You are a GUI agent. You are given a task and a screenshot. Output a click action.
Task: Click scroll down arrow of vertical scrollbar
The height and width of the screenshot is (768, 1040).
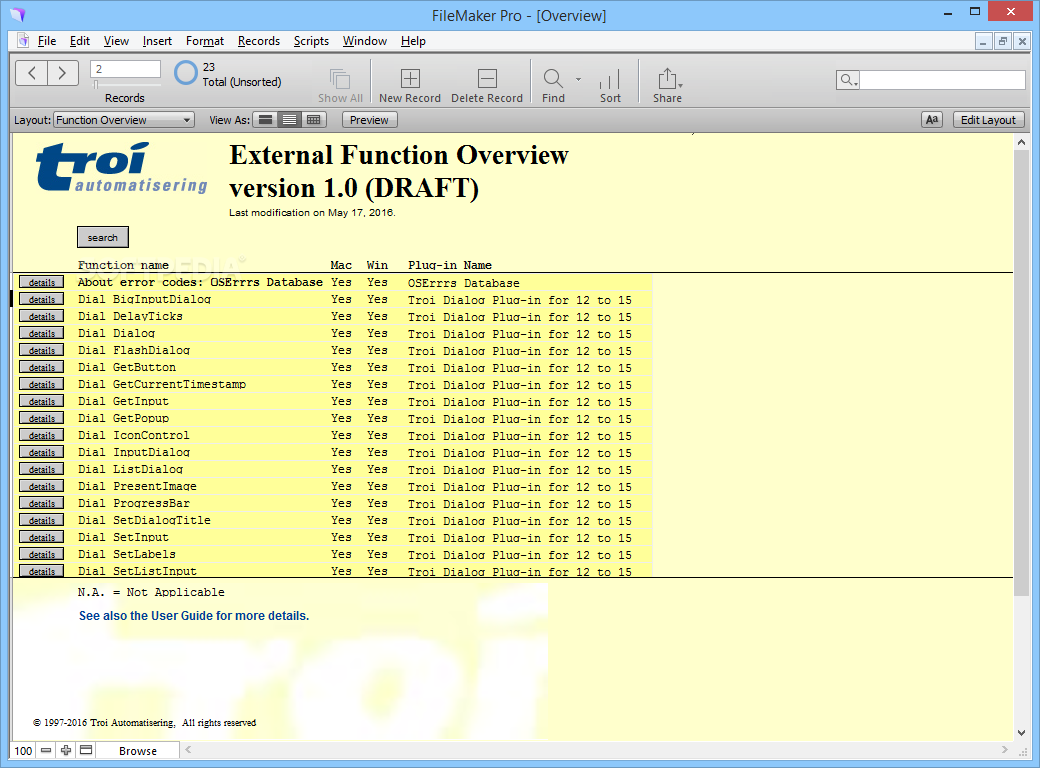[x=1021, y=733]
